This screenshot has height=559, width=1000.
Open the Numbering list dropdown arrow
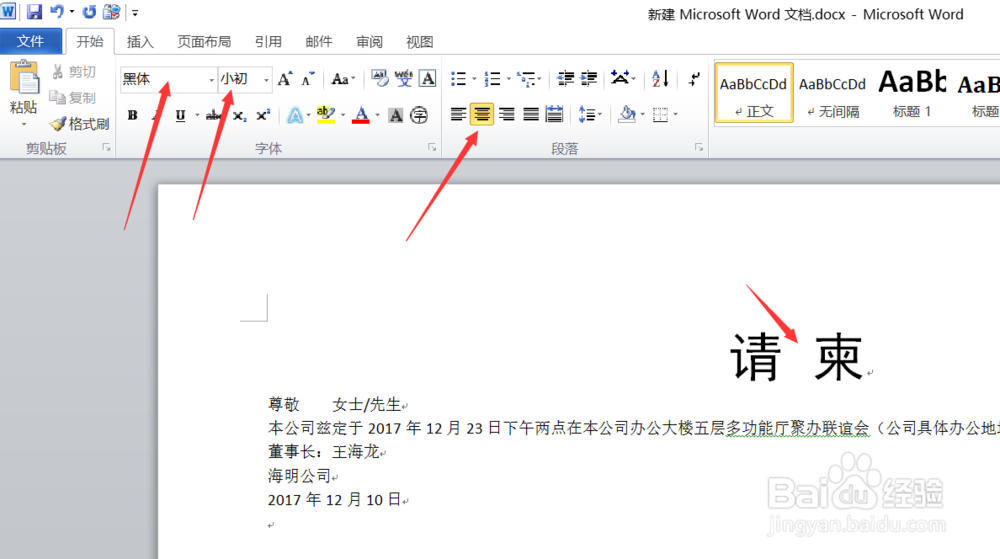508,79
